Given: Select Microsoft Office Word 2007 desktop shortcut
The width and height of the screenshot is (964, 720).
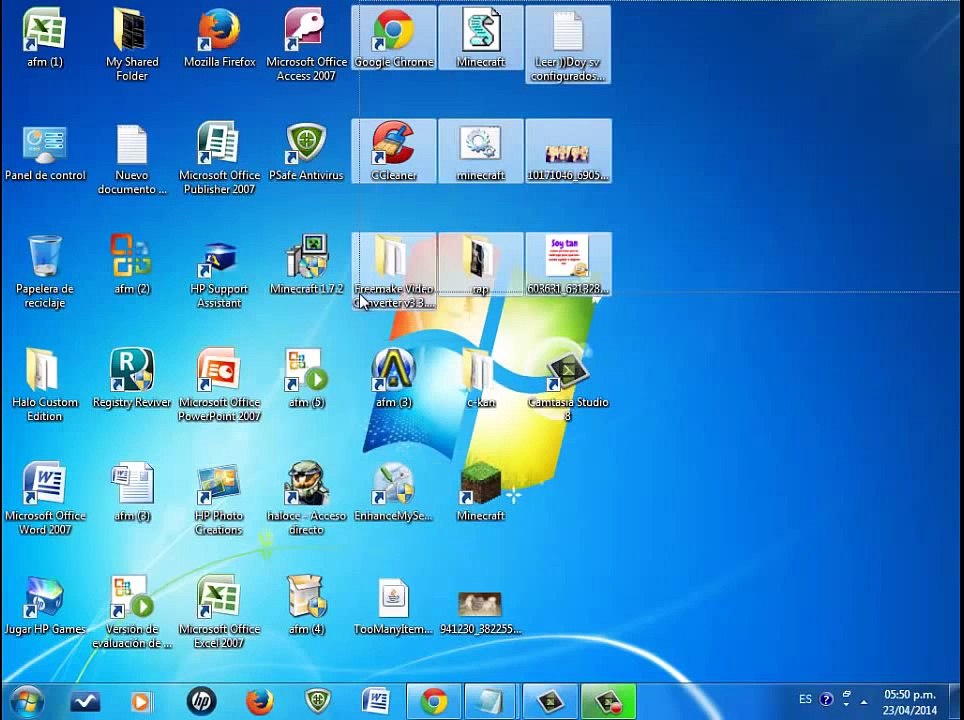Looking at the screenshot, I should (45, 498).
